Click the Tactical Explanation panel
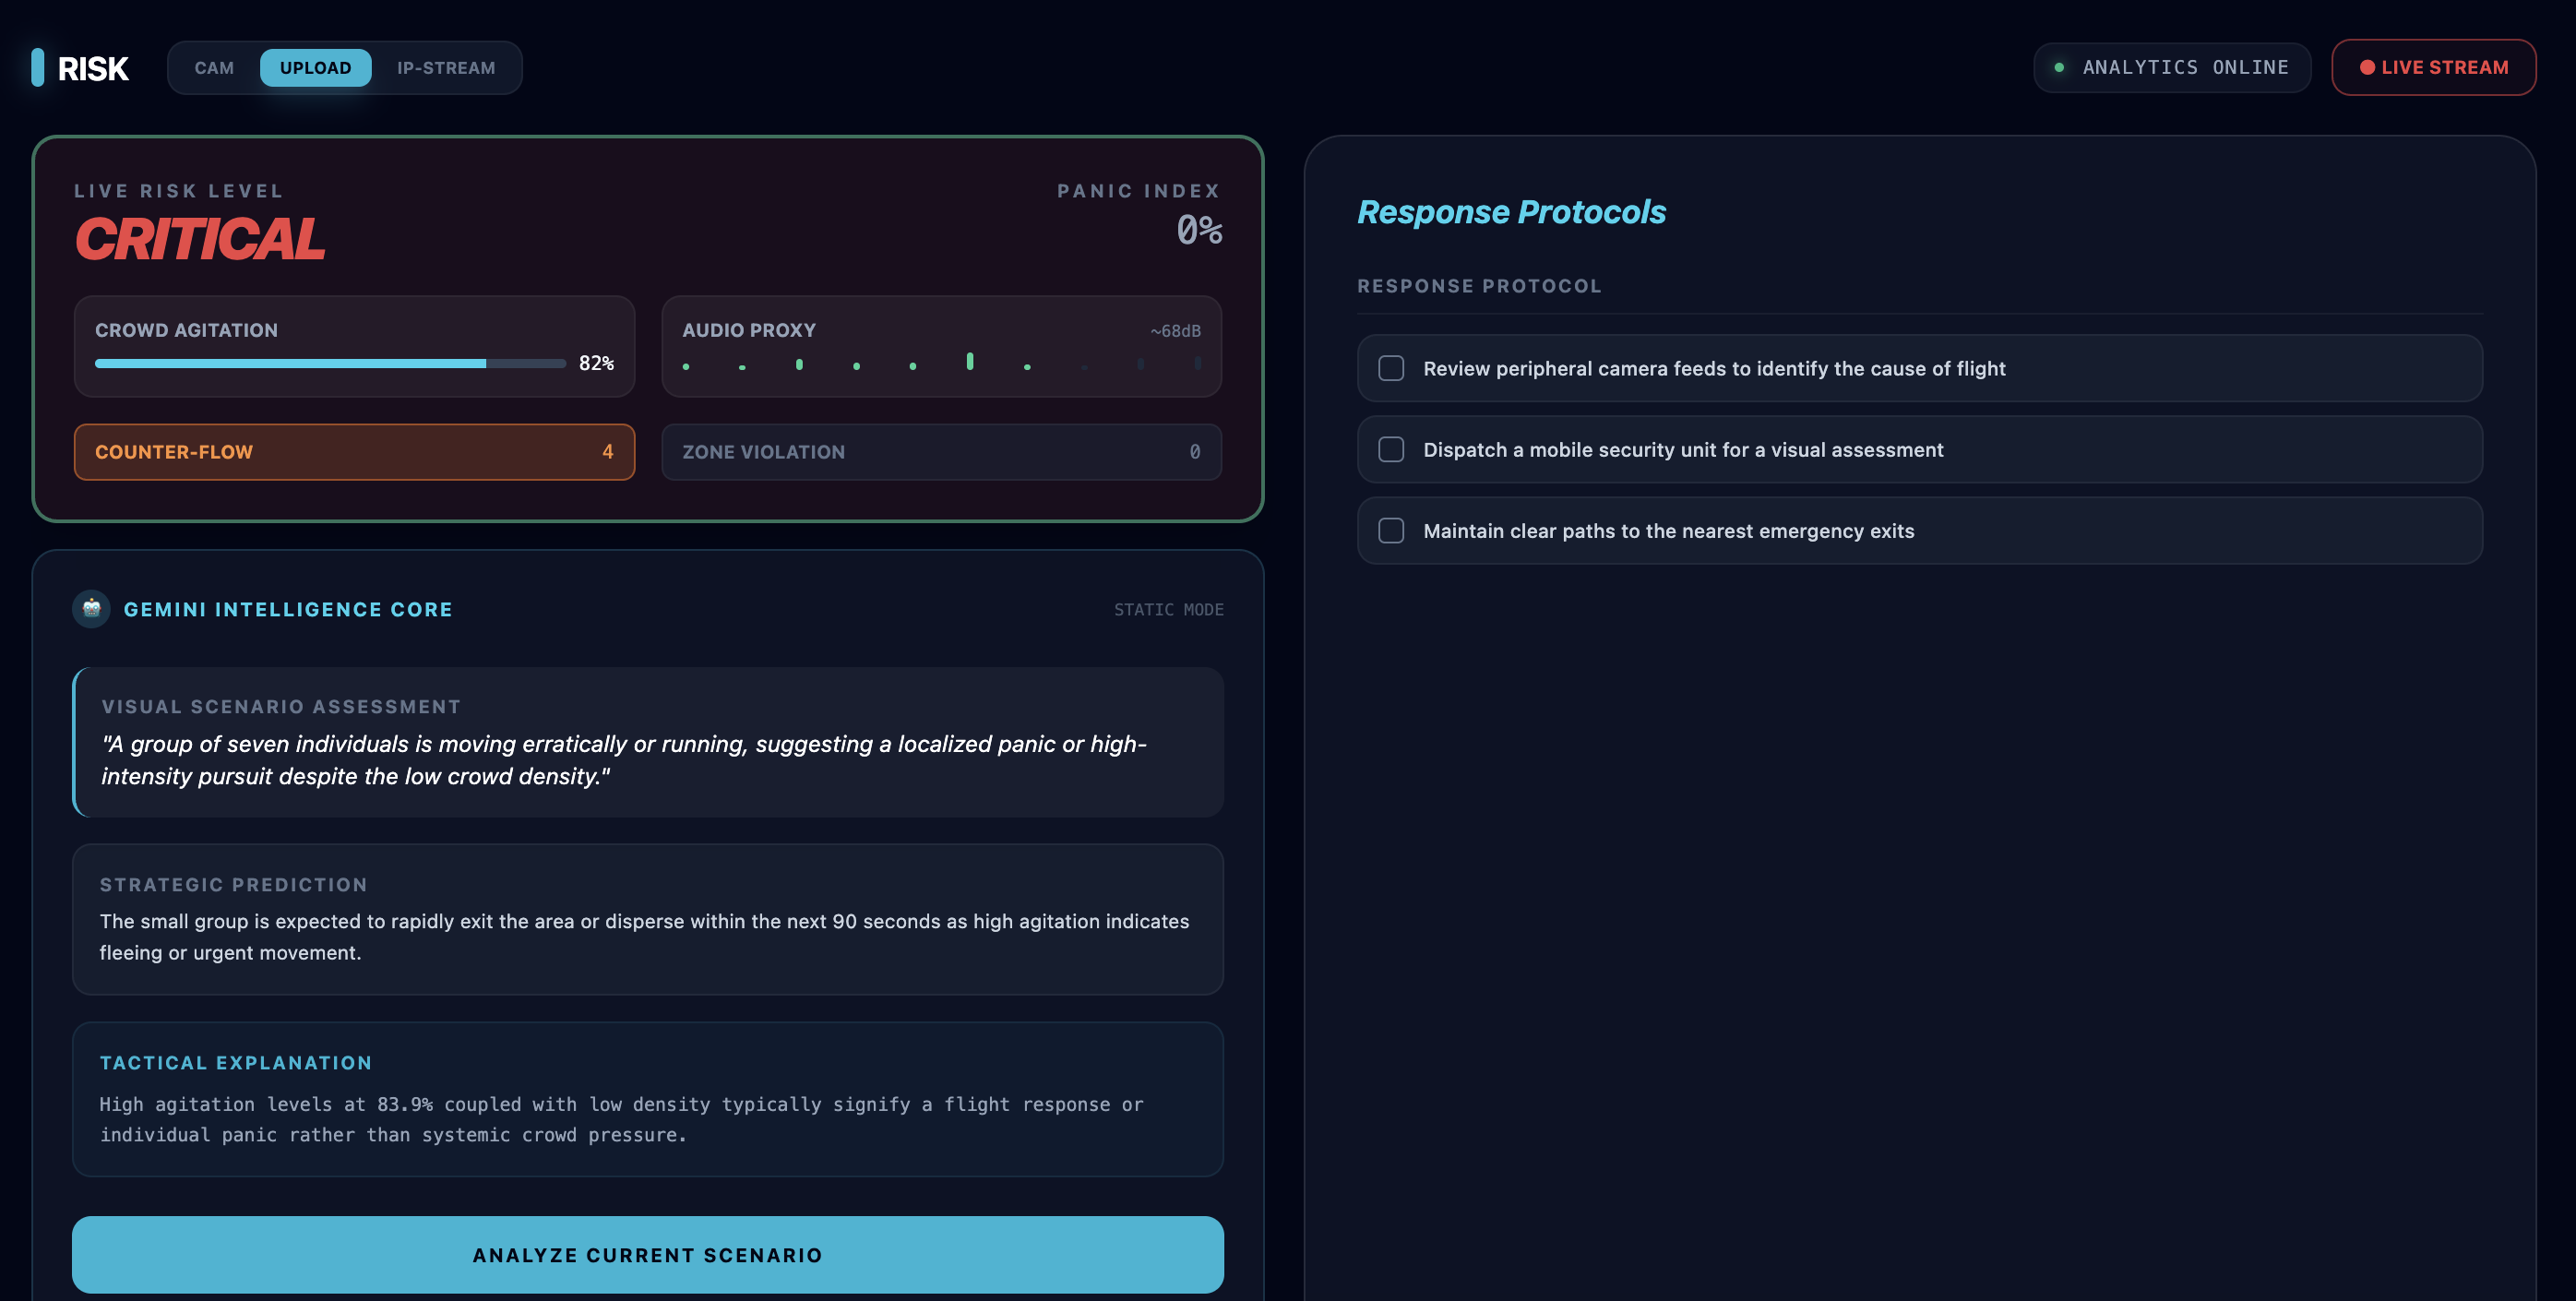The image size is (2576, 1301). pyautogui.click(x=648, y=1099)
